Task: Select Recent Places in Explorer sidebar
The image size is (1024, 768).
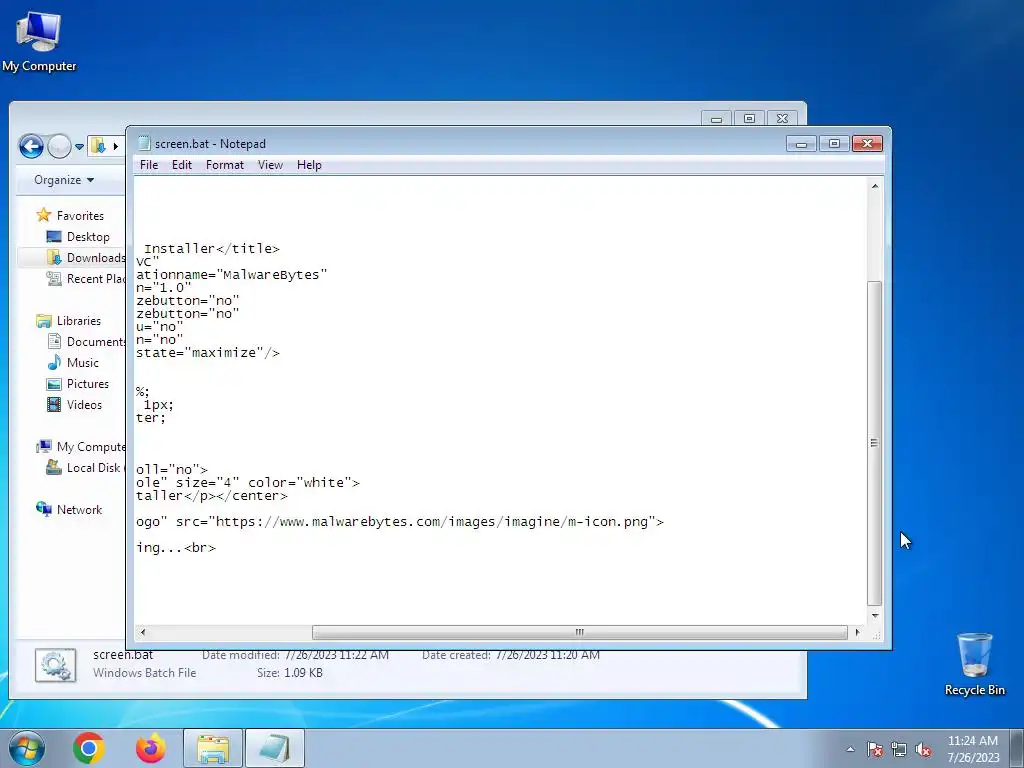Action: [x=95, y=278]
